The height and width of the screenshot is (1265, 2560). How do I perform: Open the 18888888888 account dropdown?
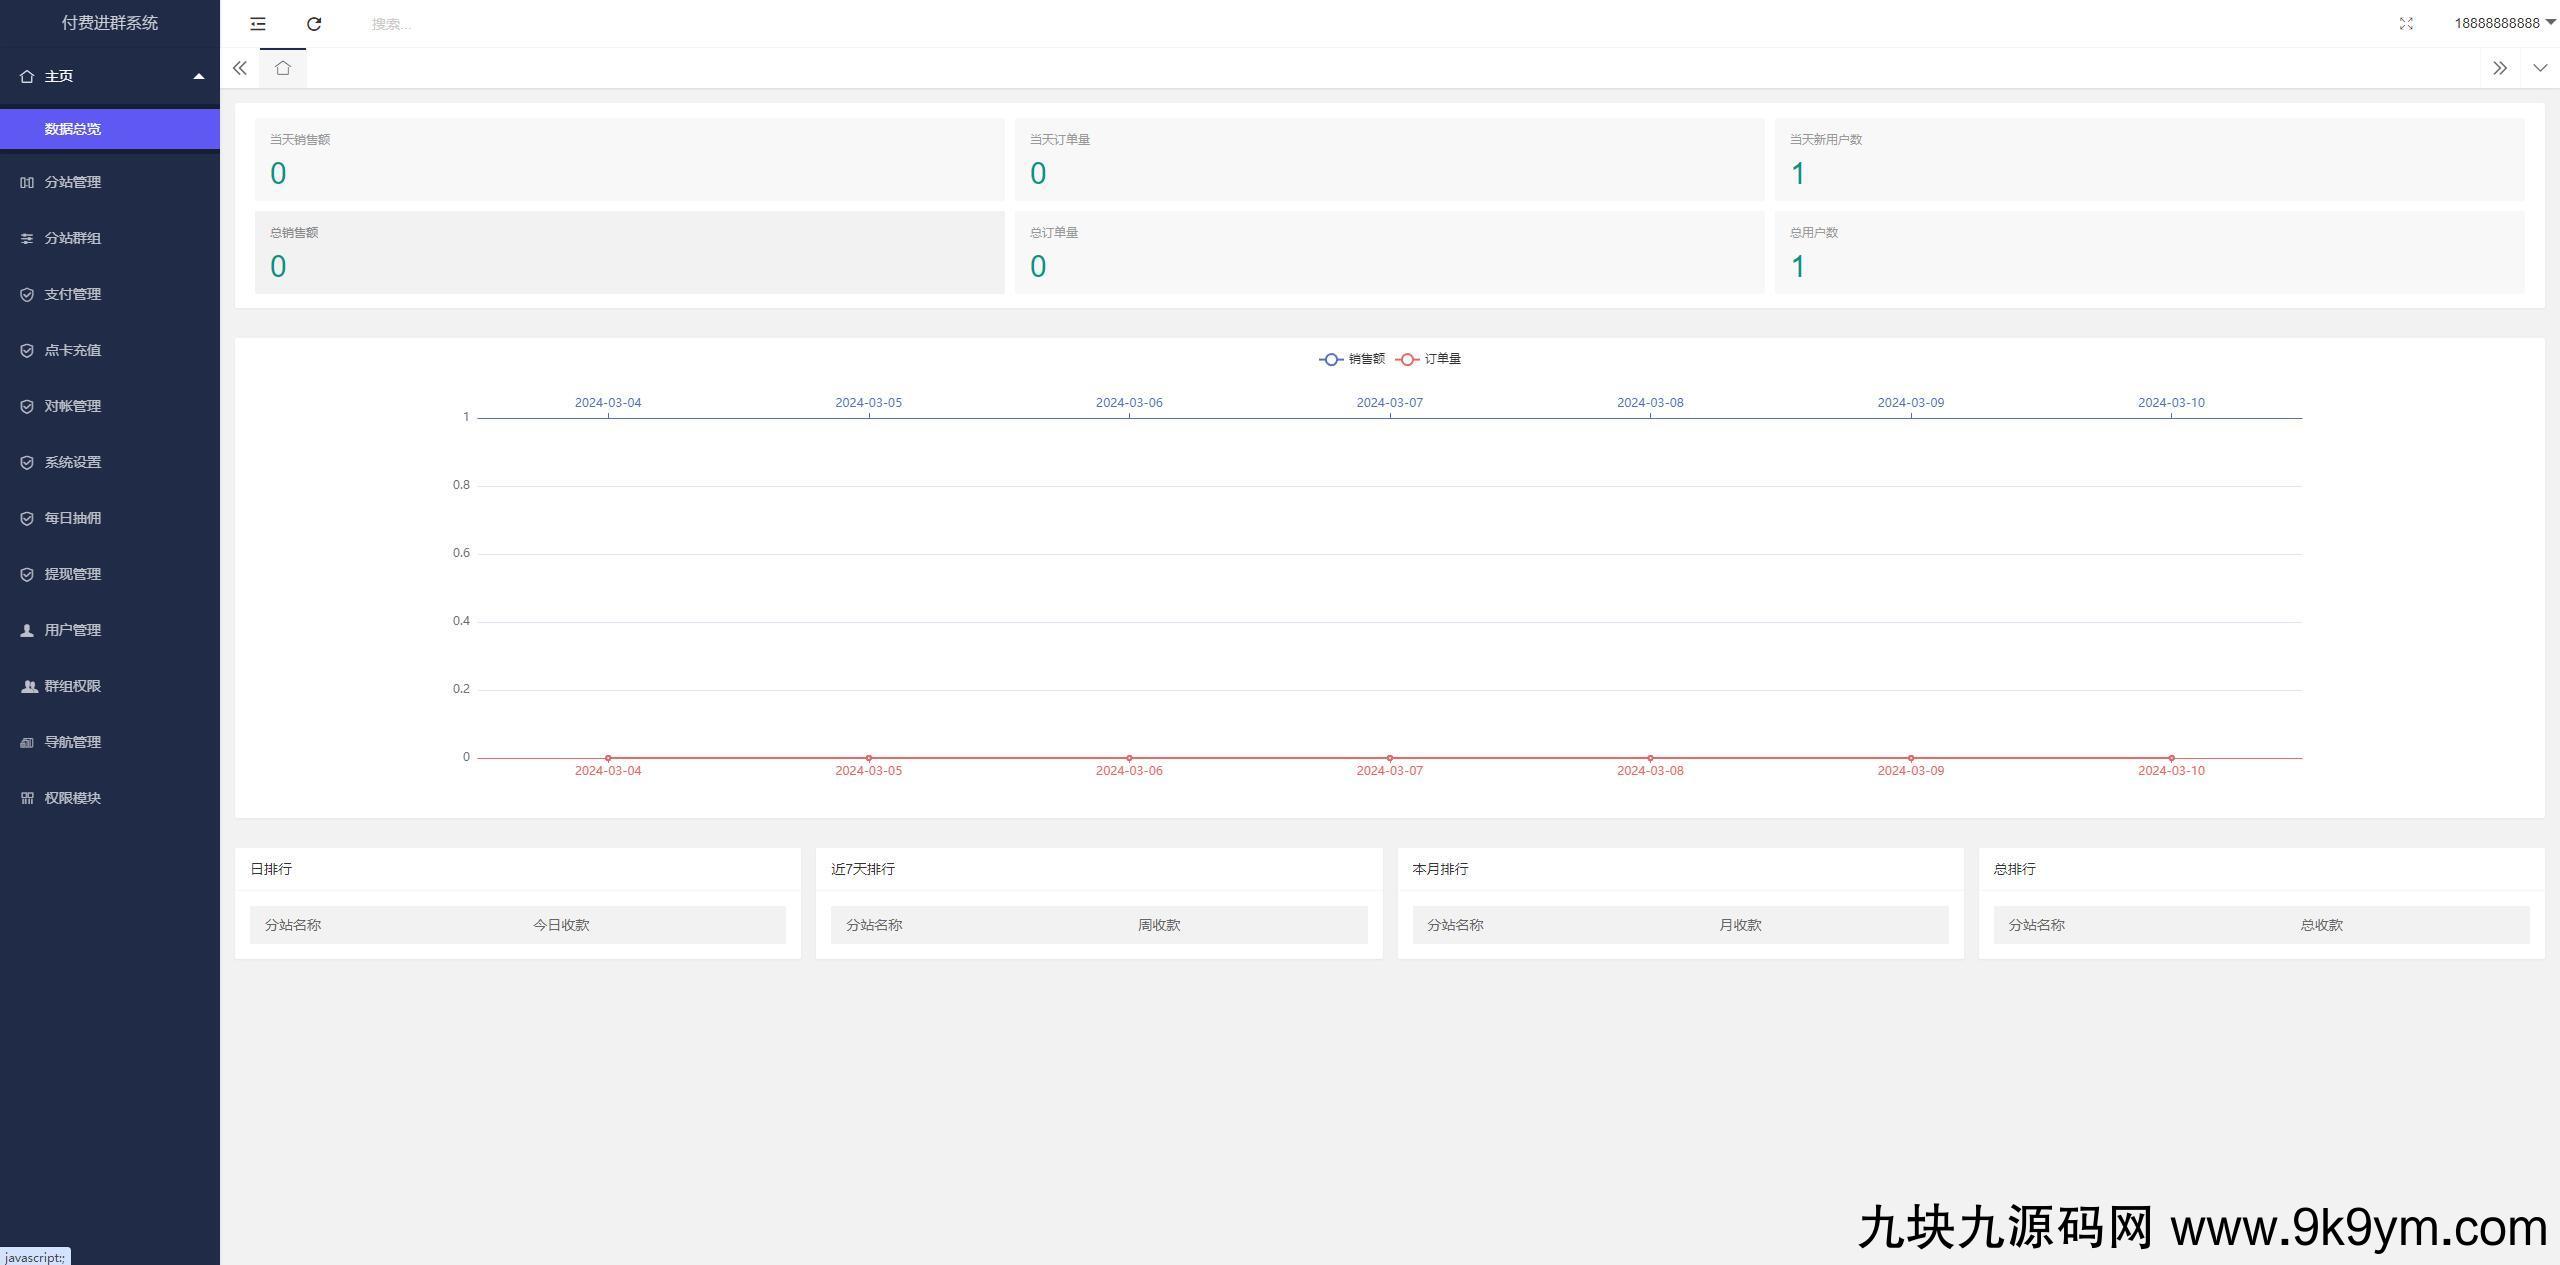pyautogui.click(x=2504, y=23)
